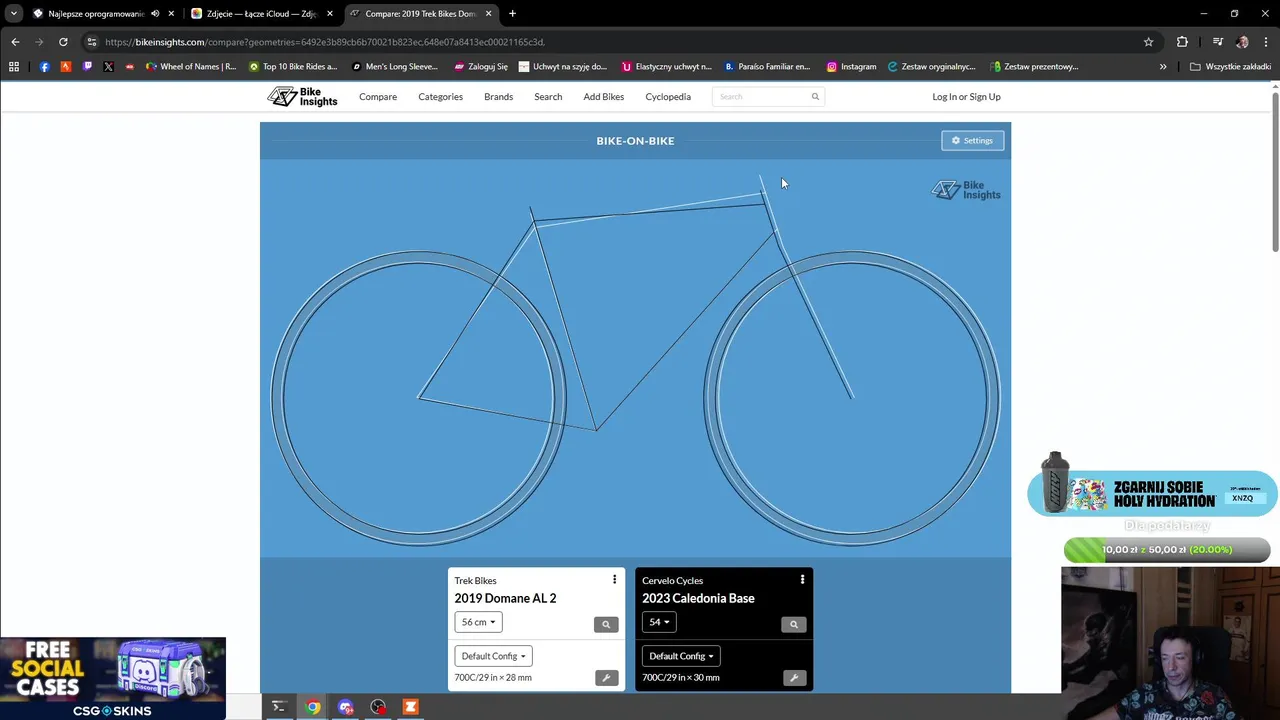Mute audio on Najlepsze oprogramowanie tab

155,14
